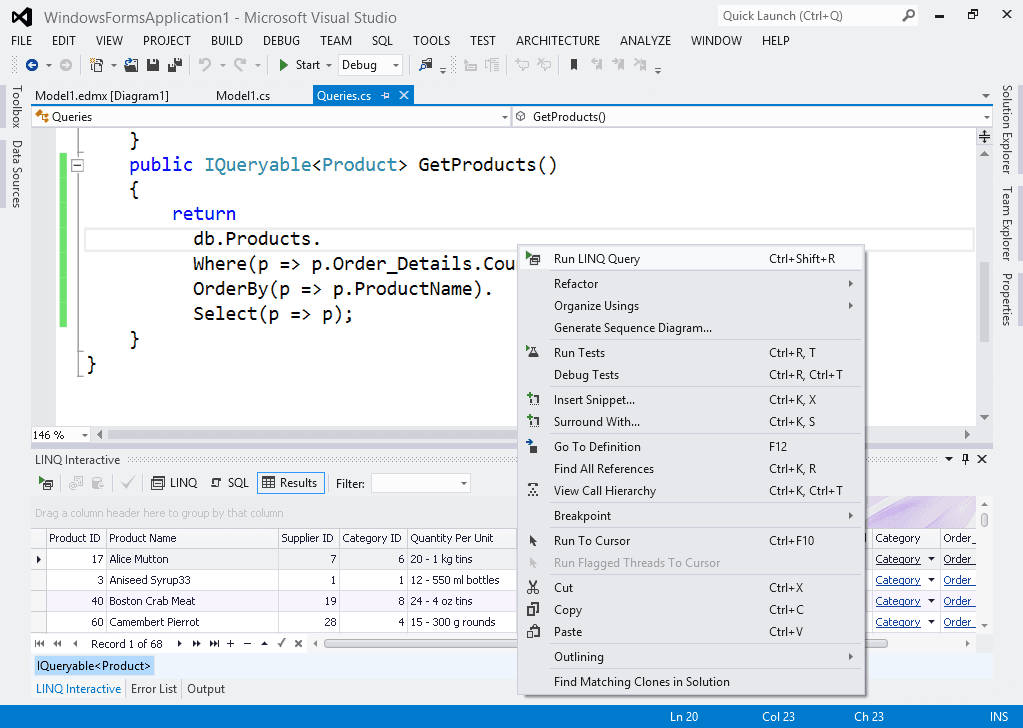Viewport: 1023px width, 728px height.
Task: Click the Category link in Camembert Pierrot row
Action: tap(898, 622)
